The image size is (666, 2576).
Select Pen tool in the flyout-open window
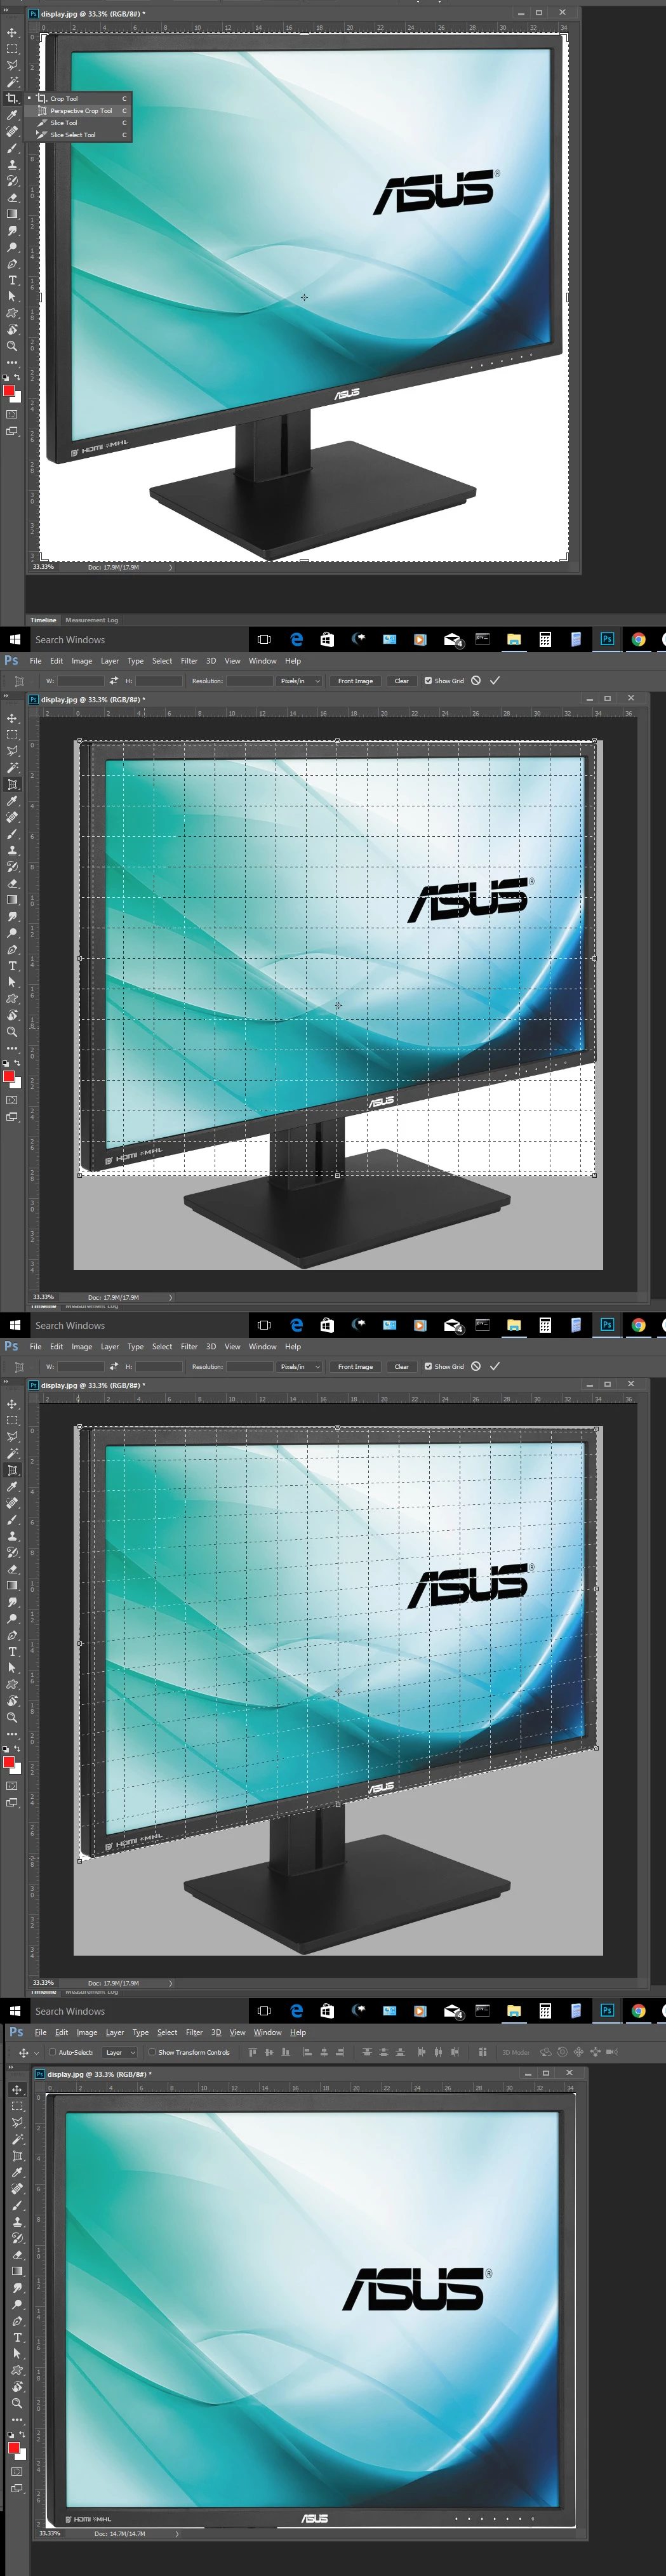point(12,264)
